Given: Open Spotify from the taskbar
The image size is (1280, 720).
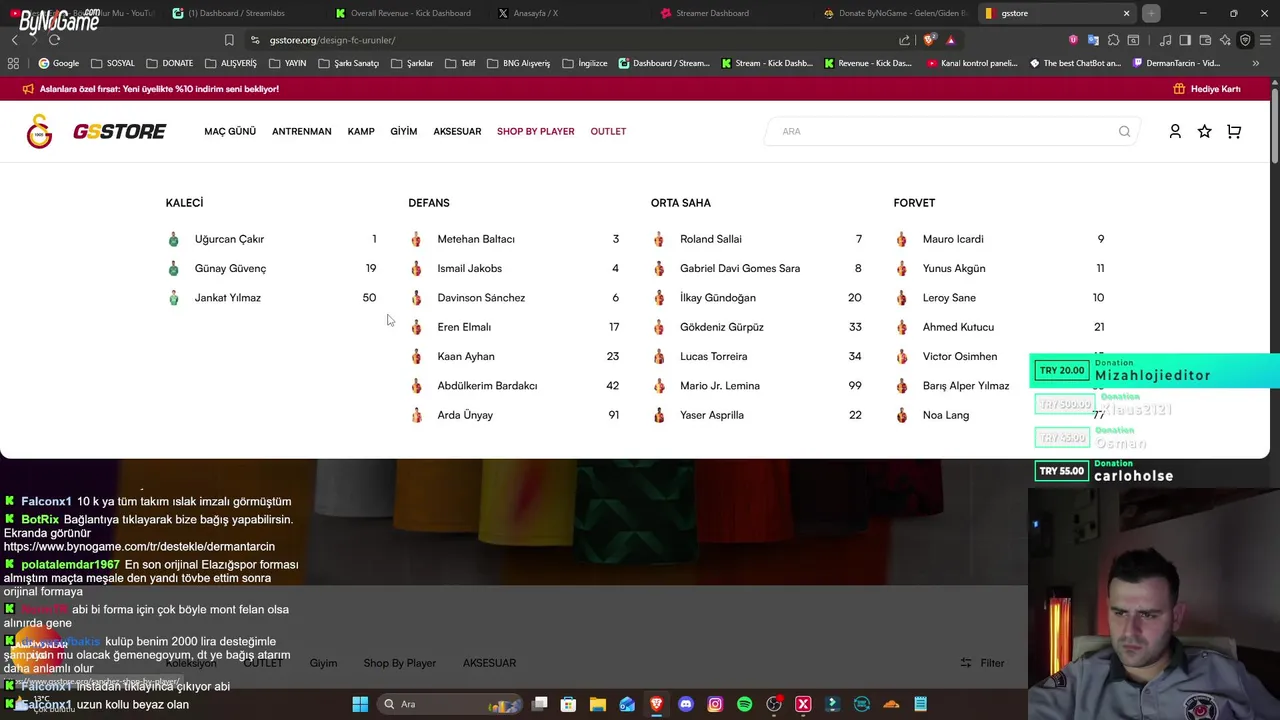Looking at the screenshot, I should (744, 704).
